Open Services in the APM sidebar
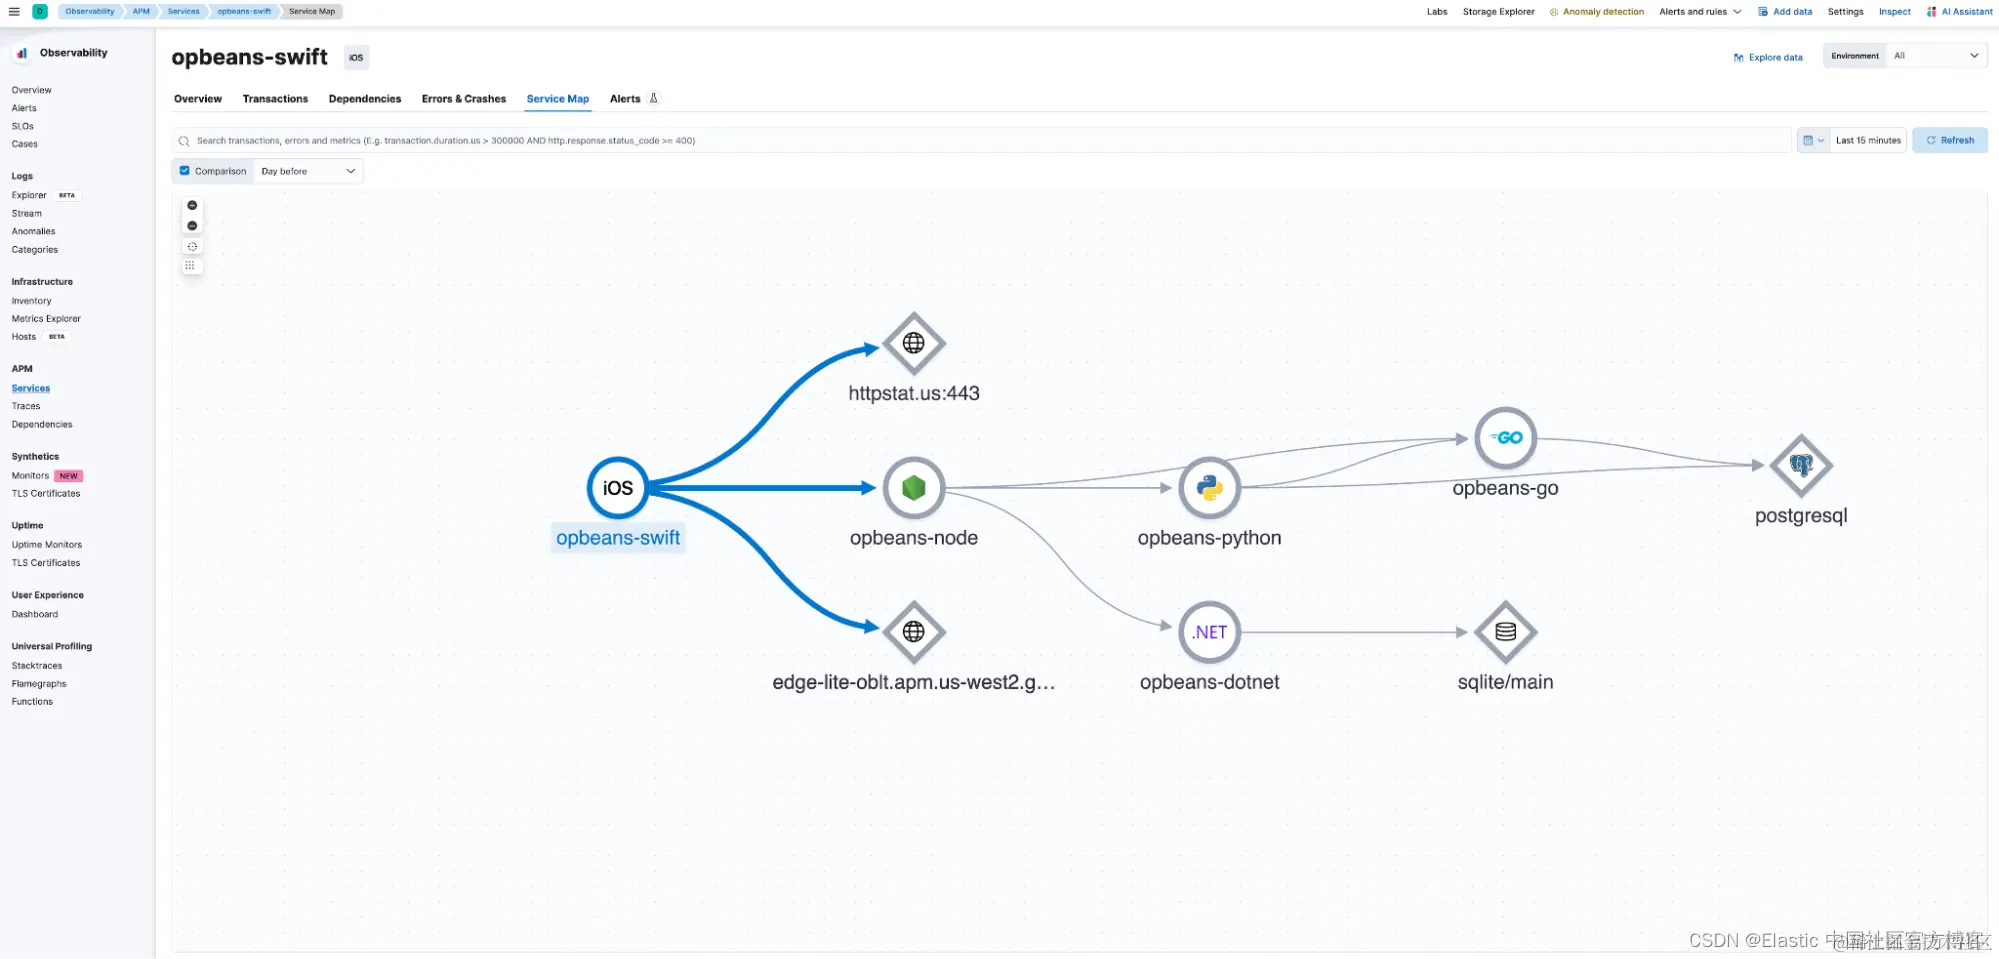Image resolution: width=1999 pixels, height=959 pixels. coord(31,388)
